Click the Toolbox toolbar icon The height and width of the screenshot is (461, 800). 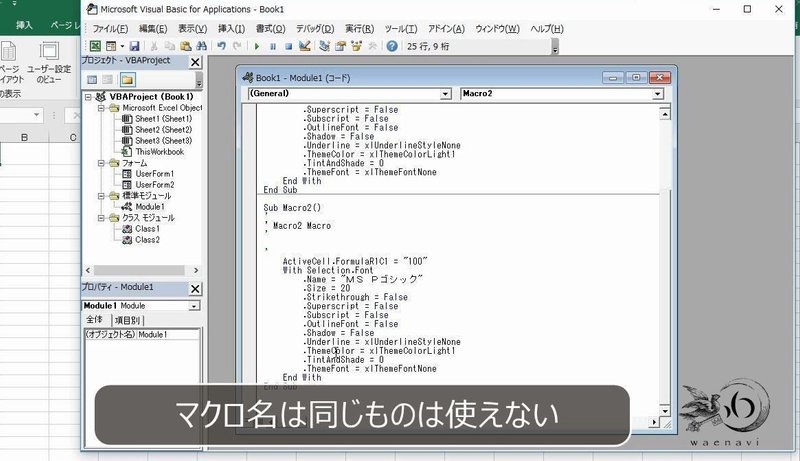[x=372, y=46]
